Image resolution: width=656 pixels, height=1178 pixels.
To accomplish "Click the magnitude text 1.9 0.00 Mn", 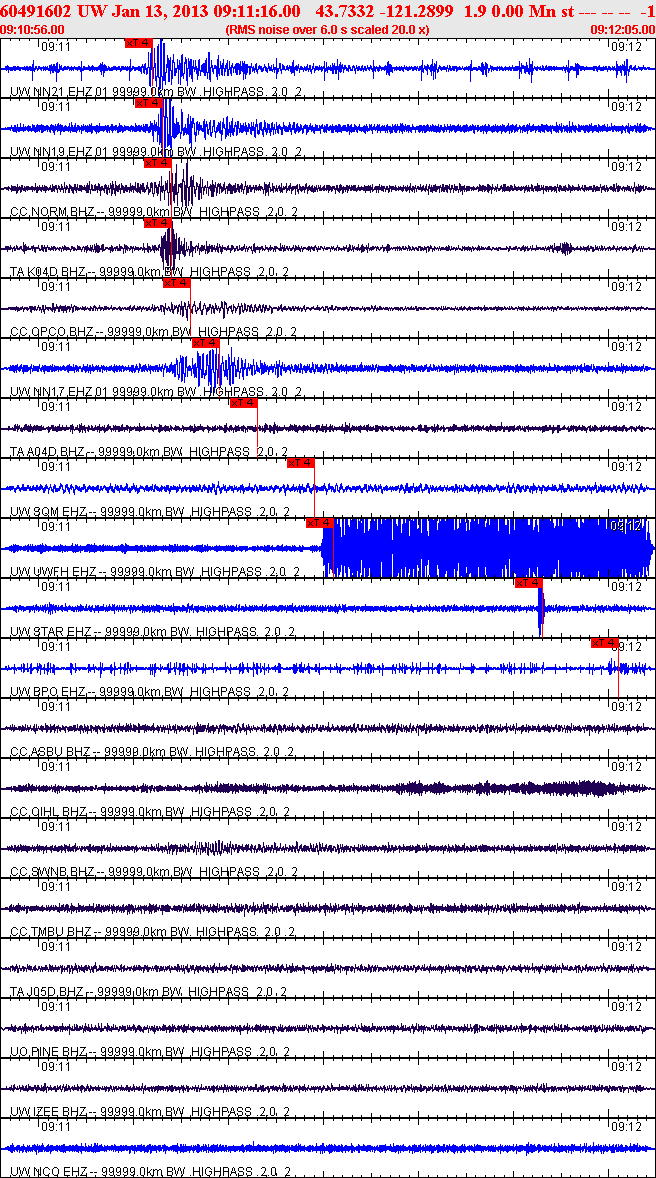I will 508,11.
